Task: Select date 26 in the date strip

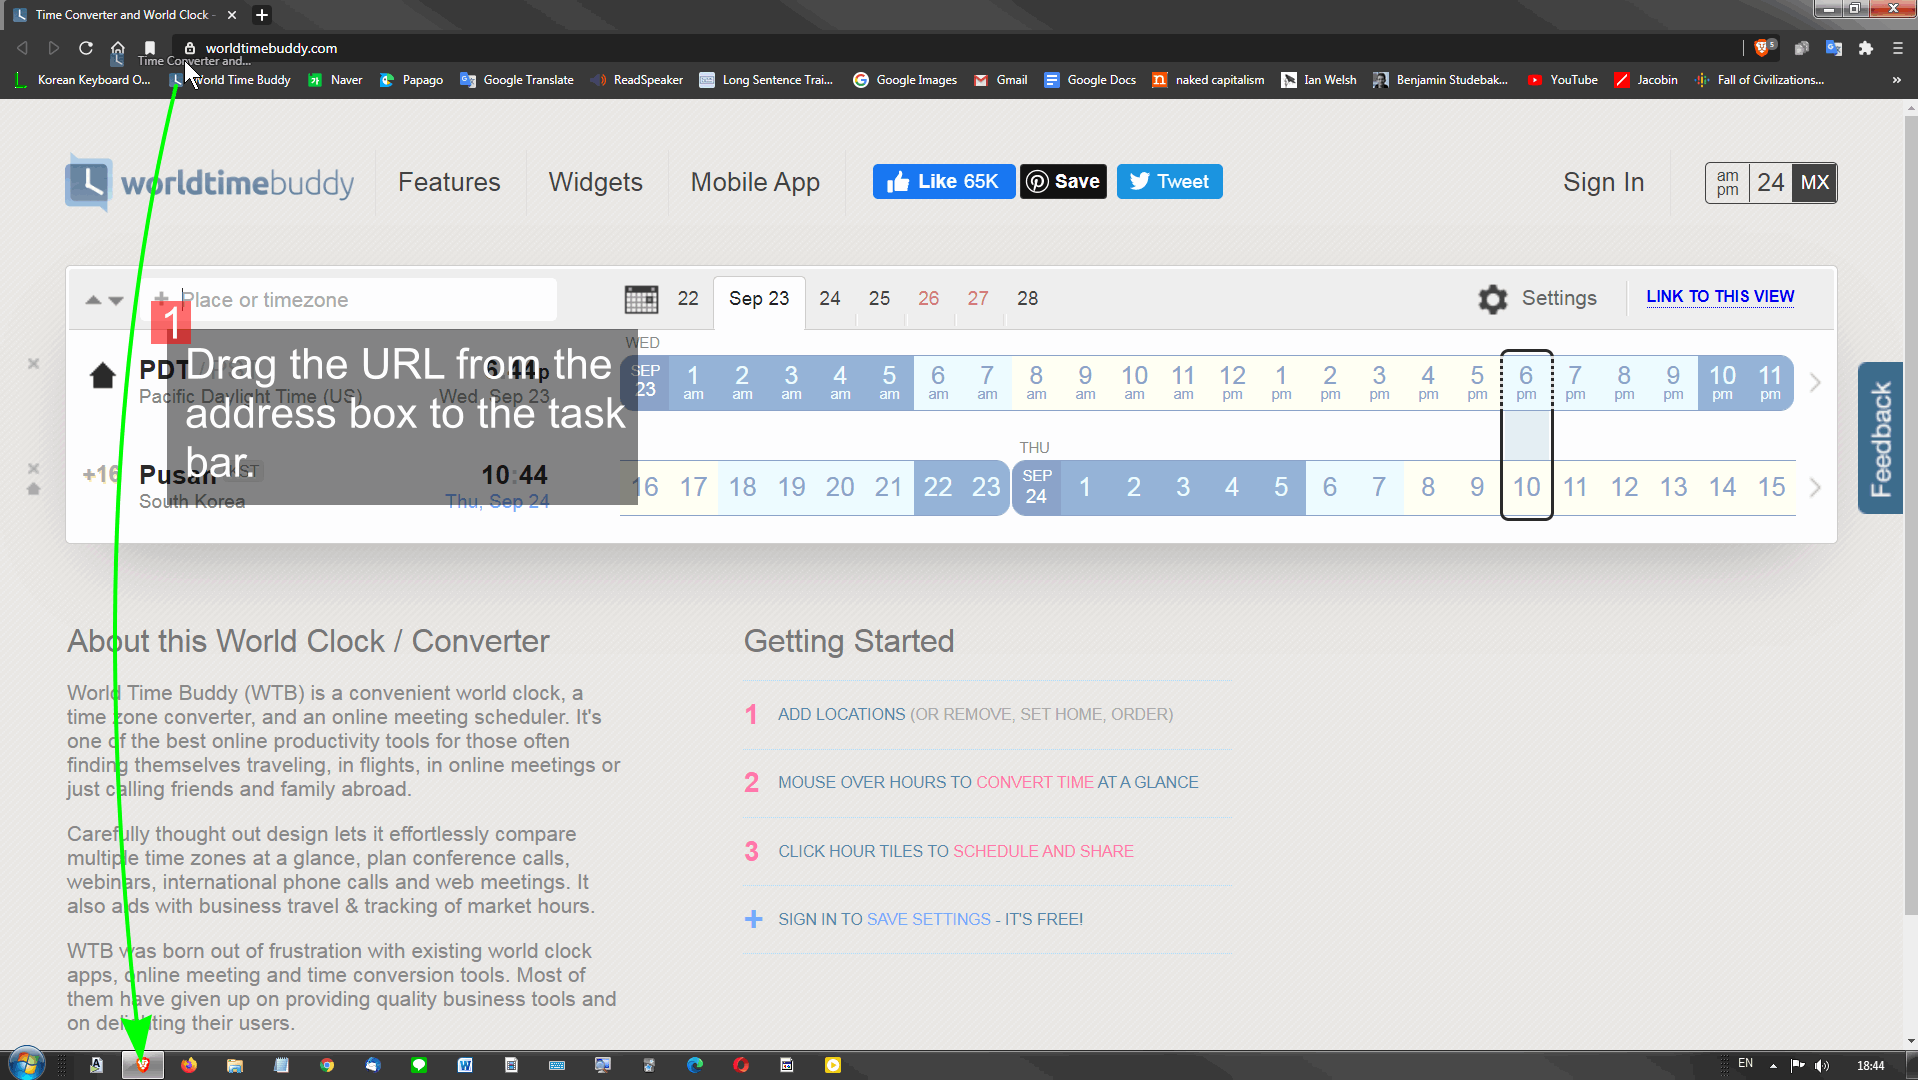Action: point(929,299)
